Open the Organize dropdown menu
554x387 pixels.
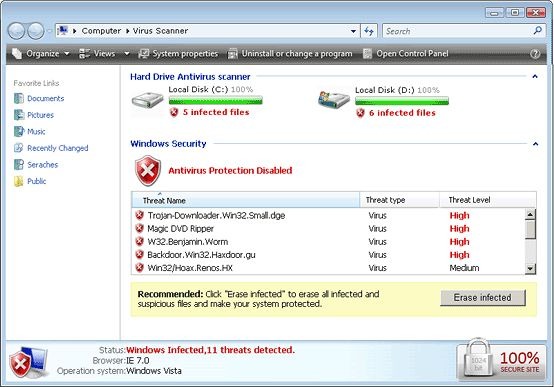41,54
